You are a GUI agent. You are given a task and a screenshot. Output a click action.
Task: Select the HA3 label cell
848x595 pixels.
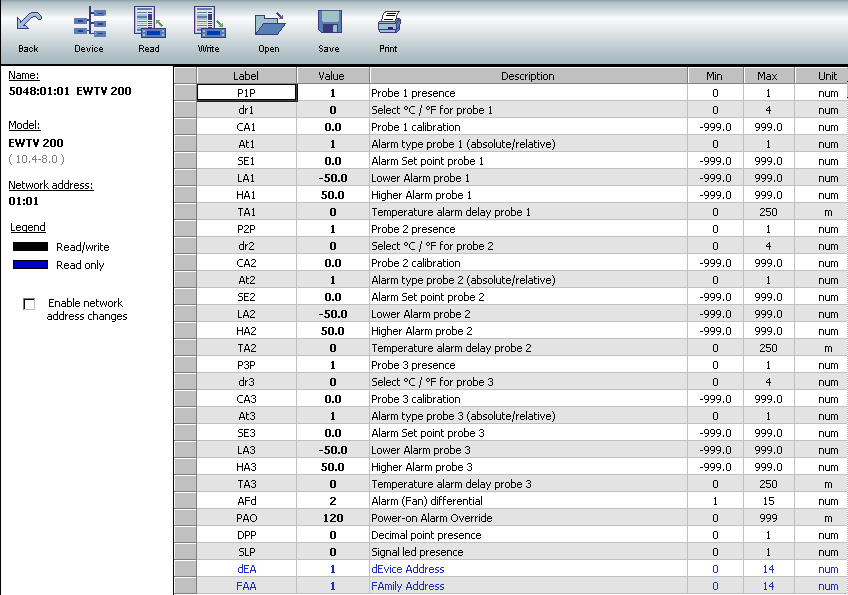pos(247,467)
